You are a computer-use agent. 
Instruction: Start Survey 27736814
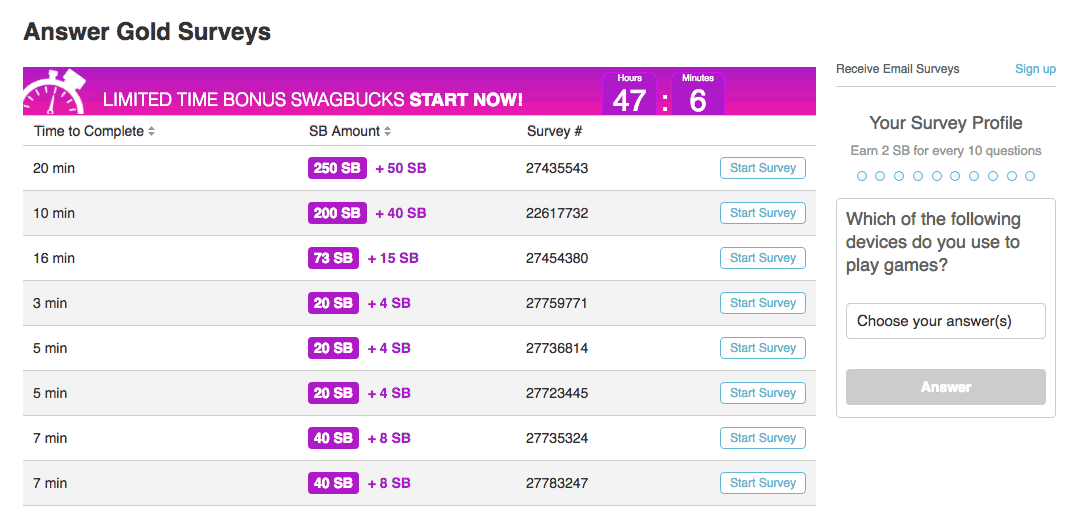(x=763, y=348)
